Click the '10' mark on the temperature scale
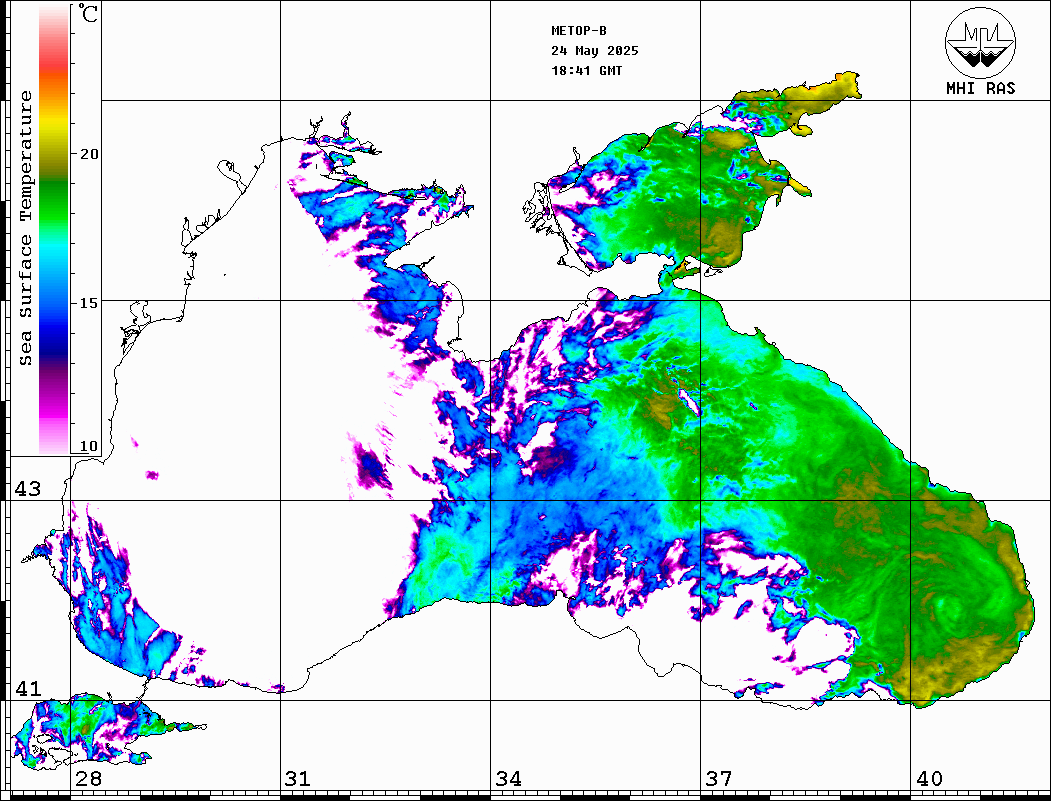 (88, 446)
